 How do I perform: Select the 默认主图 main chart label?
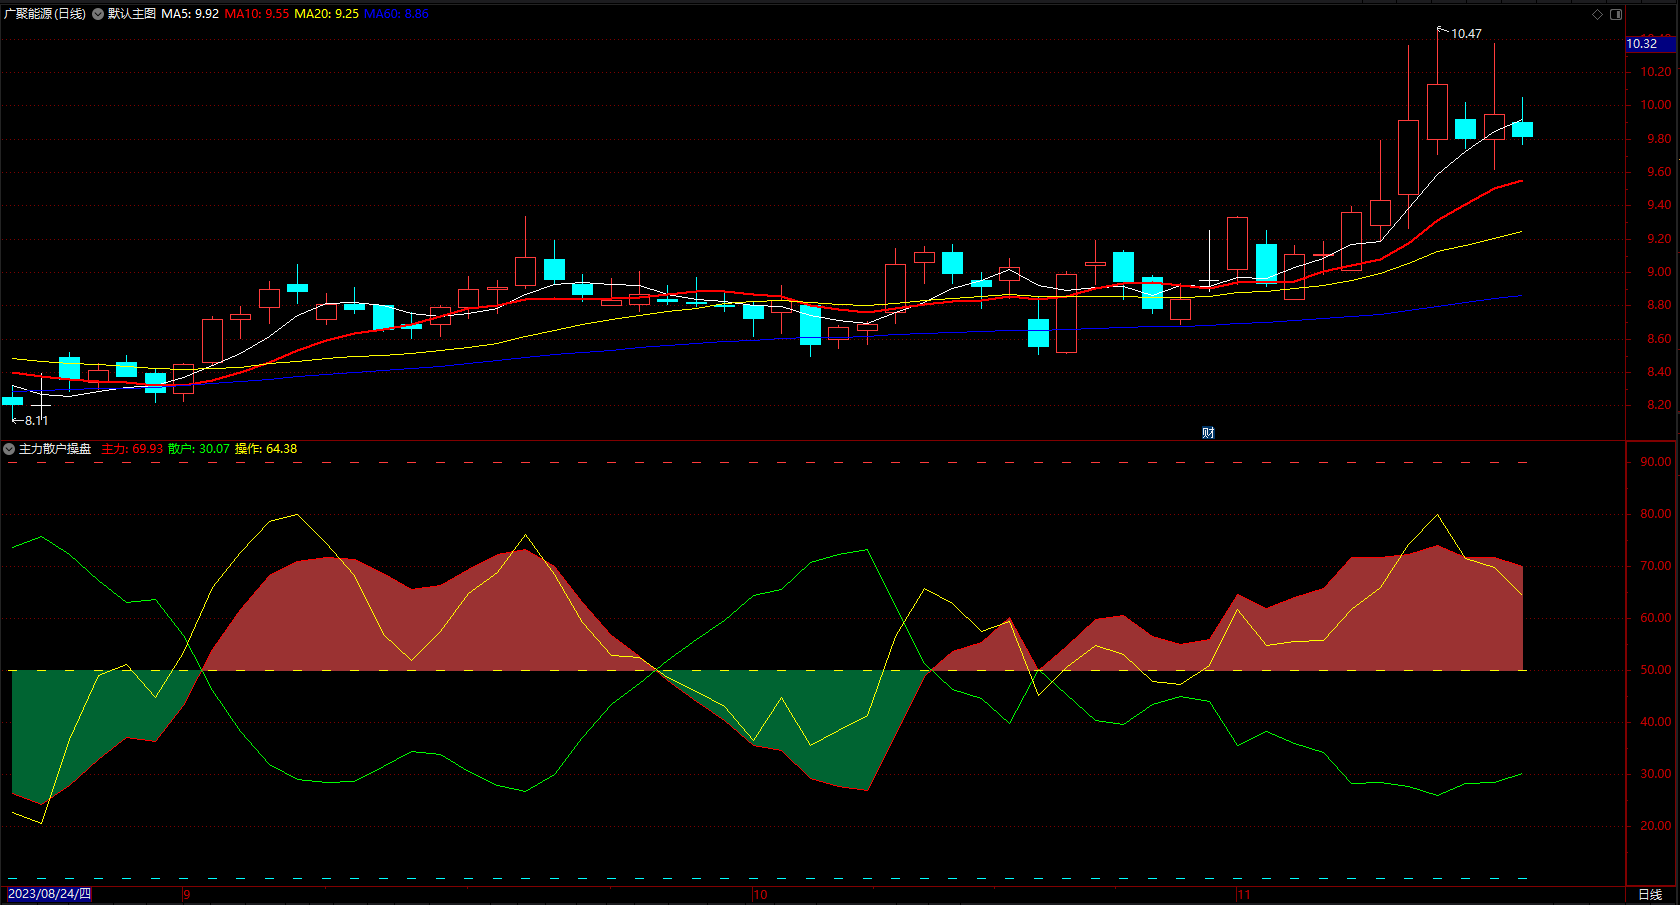click(x=132, y=14)
